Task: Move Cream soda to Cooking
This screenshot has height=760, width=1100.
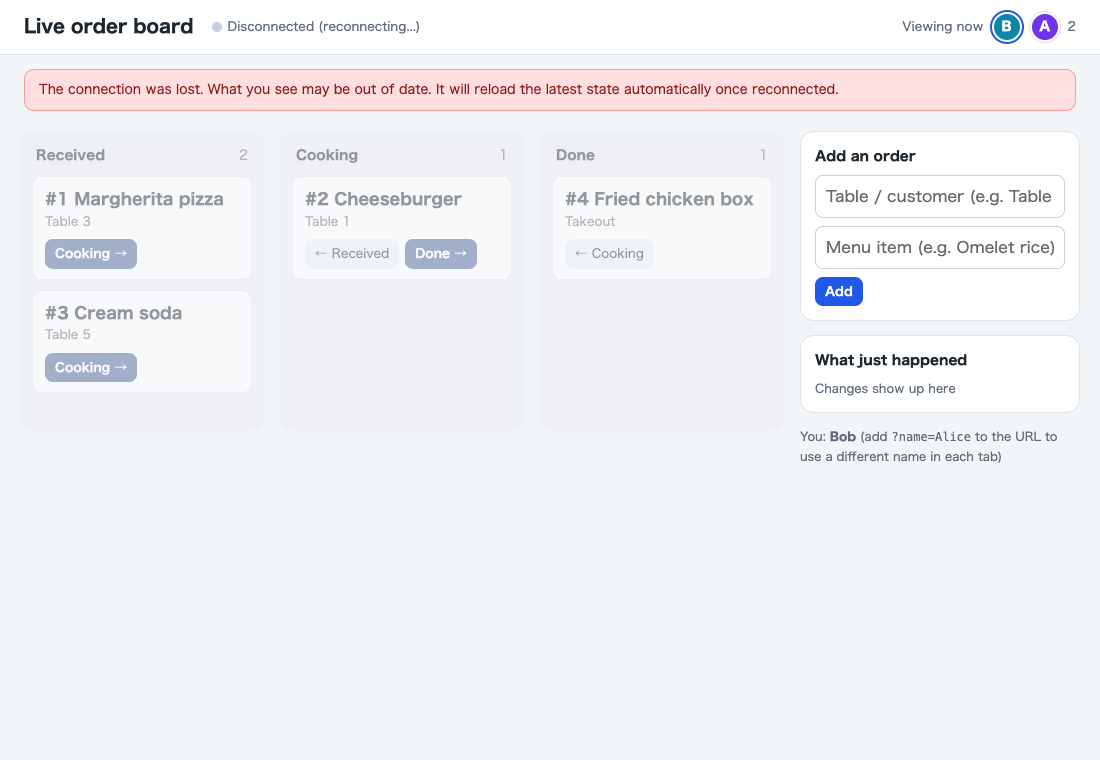Action: 90,368
